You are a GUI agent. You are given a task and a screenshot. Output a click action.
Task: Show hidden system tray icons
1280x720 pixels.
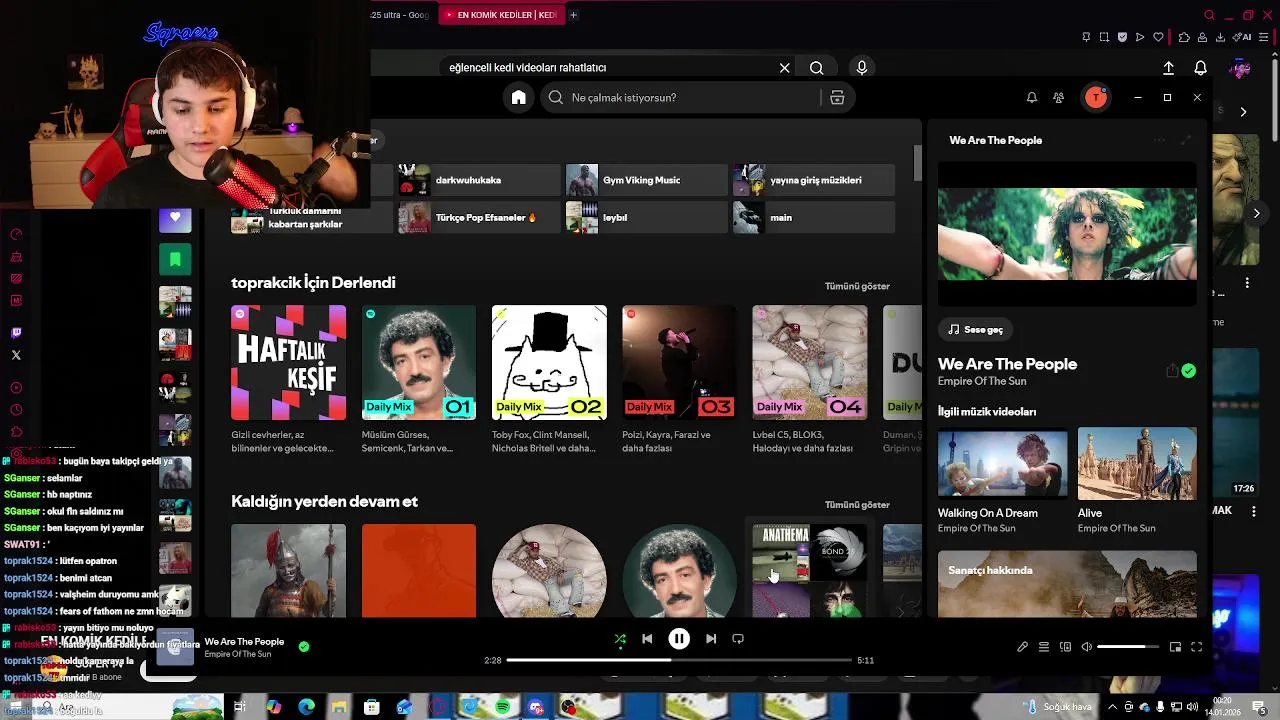(1112, 707)
